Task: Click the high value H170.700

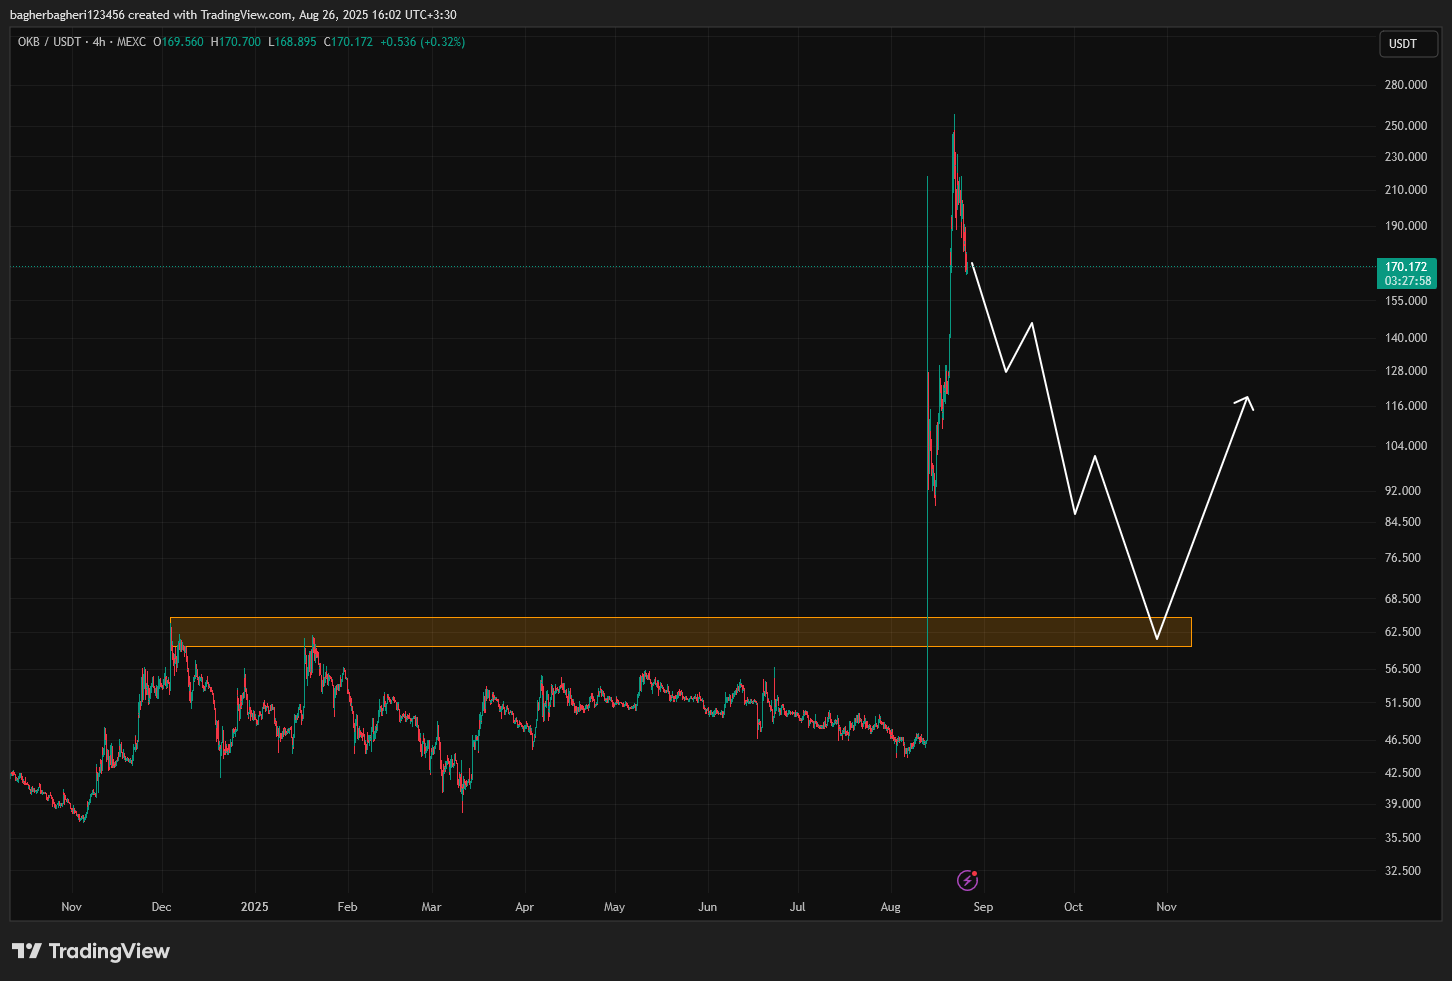Action: (x=236, y=42)
